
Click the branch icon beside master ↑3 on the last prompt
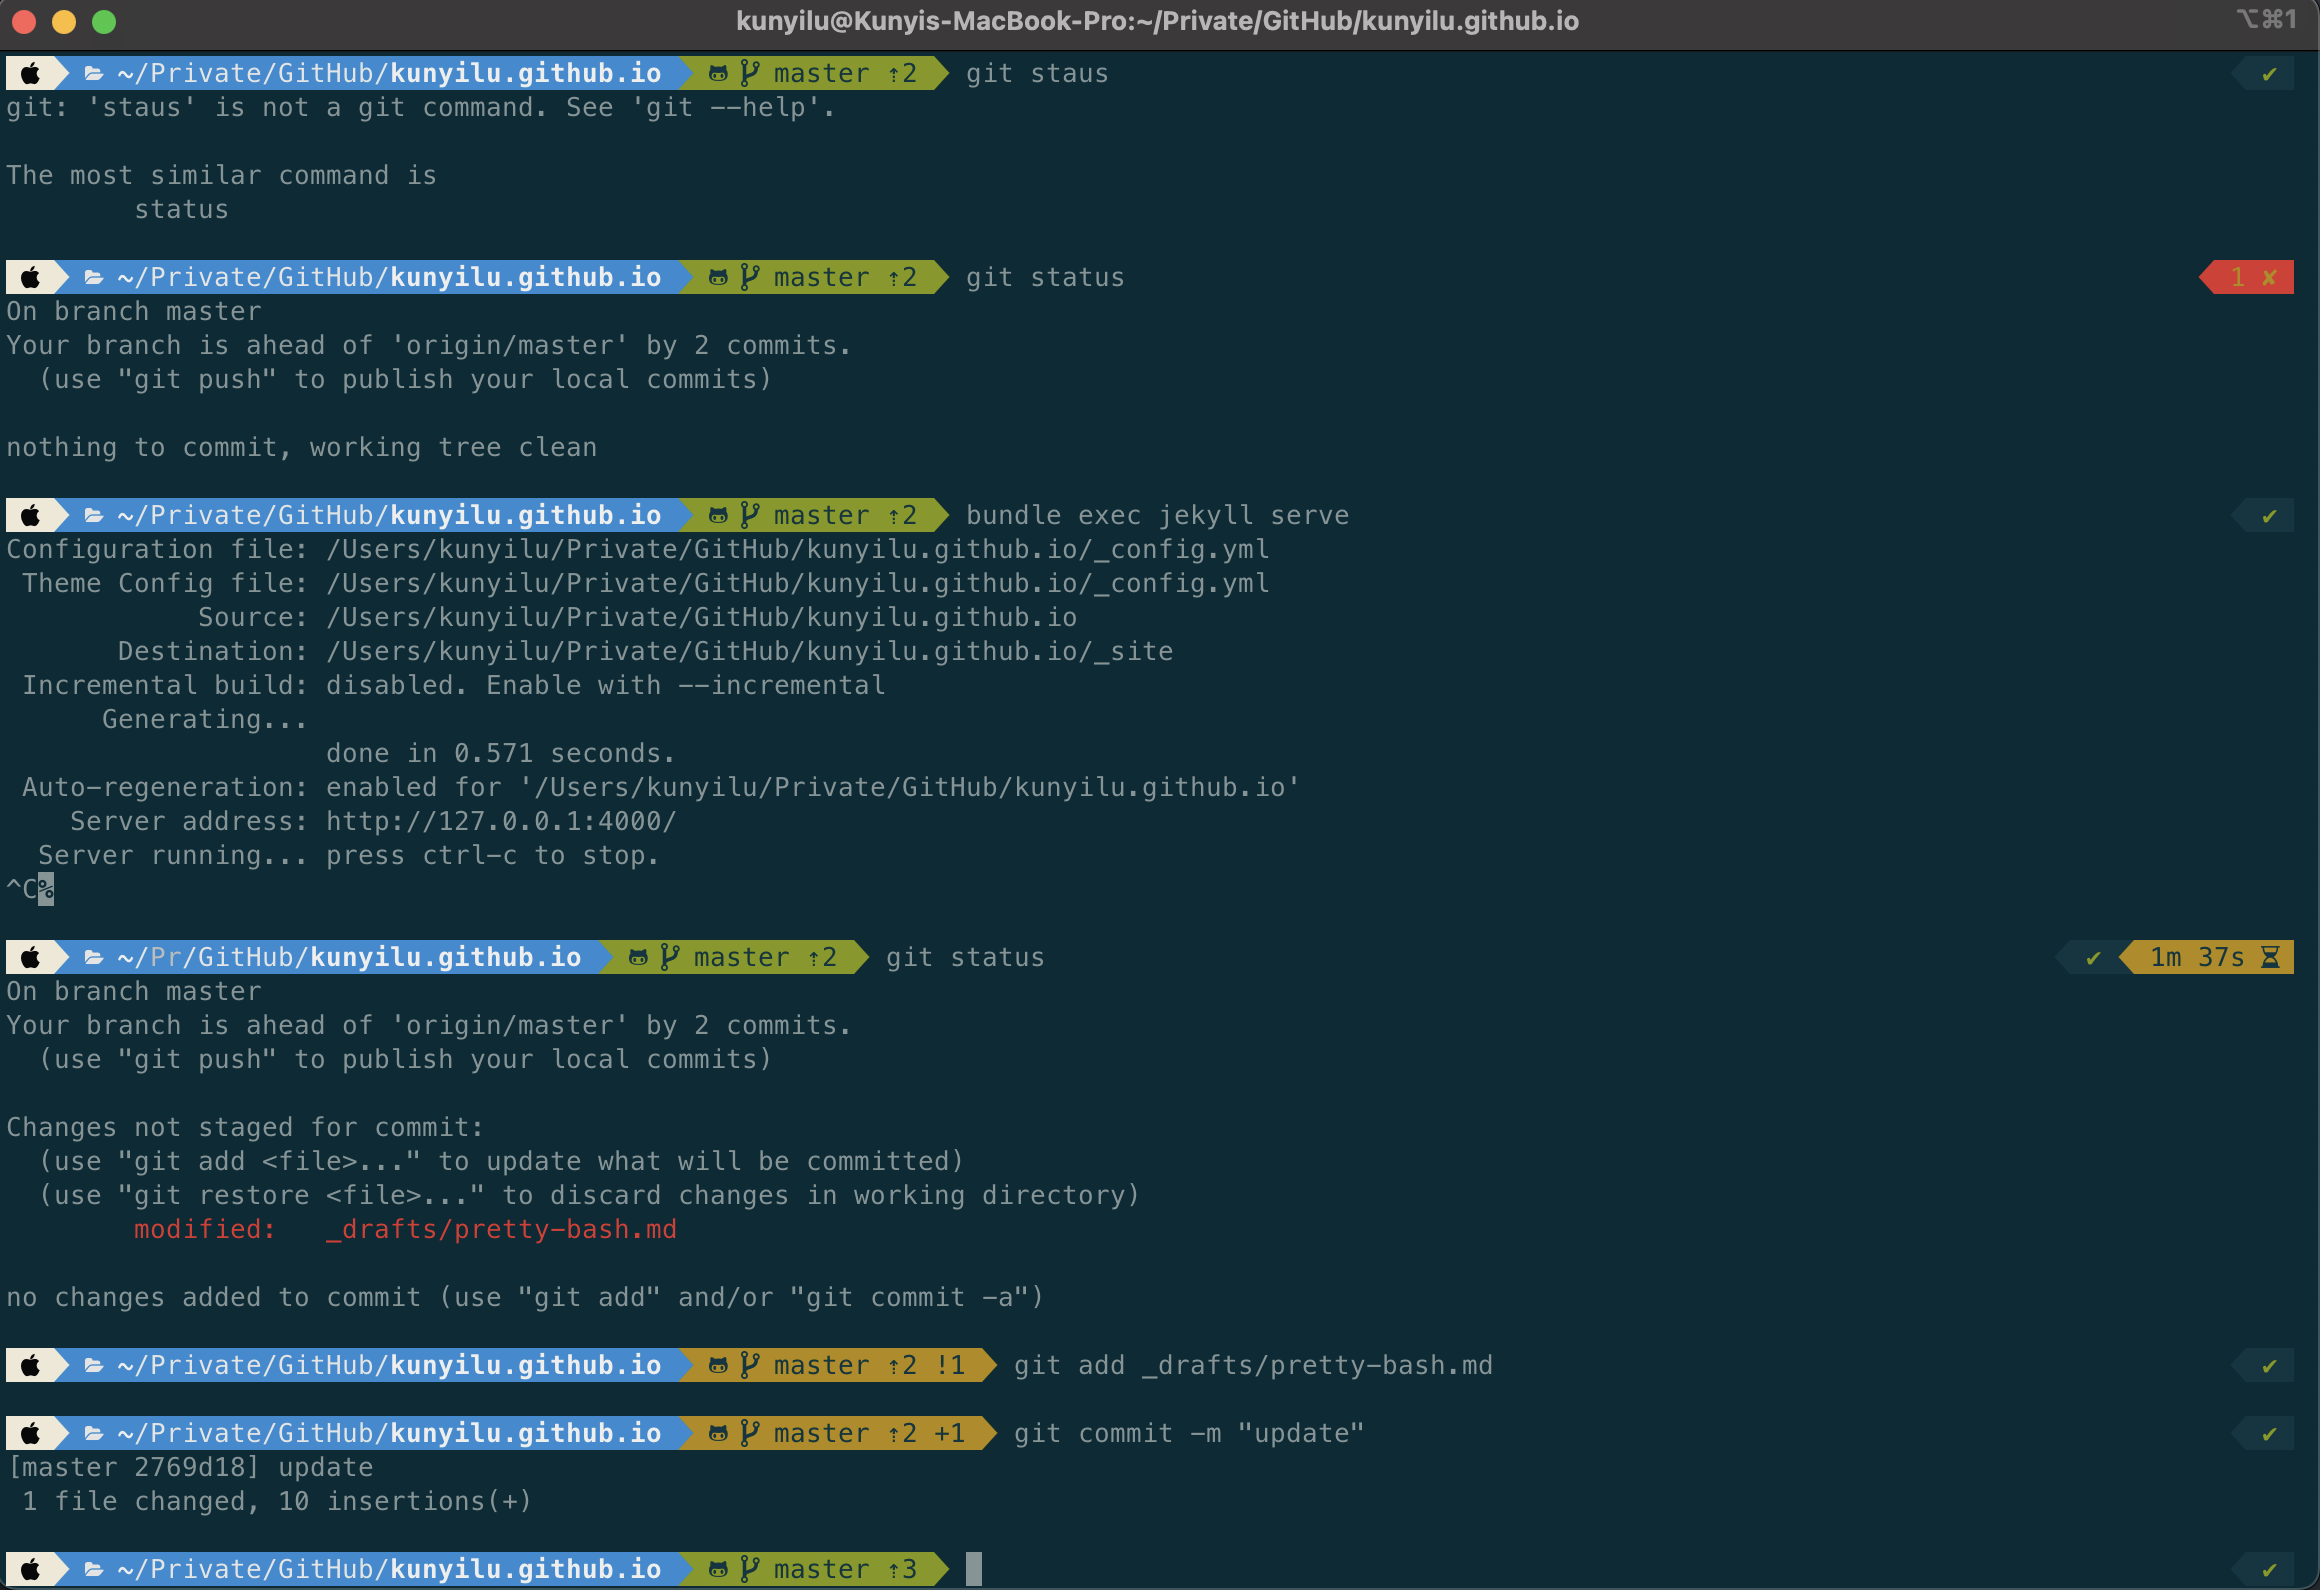pyautogui.click(x=751, y=1568)
